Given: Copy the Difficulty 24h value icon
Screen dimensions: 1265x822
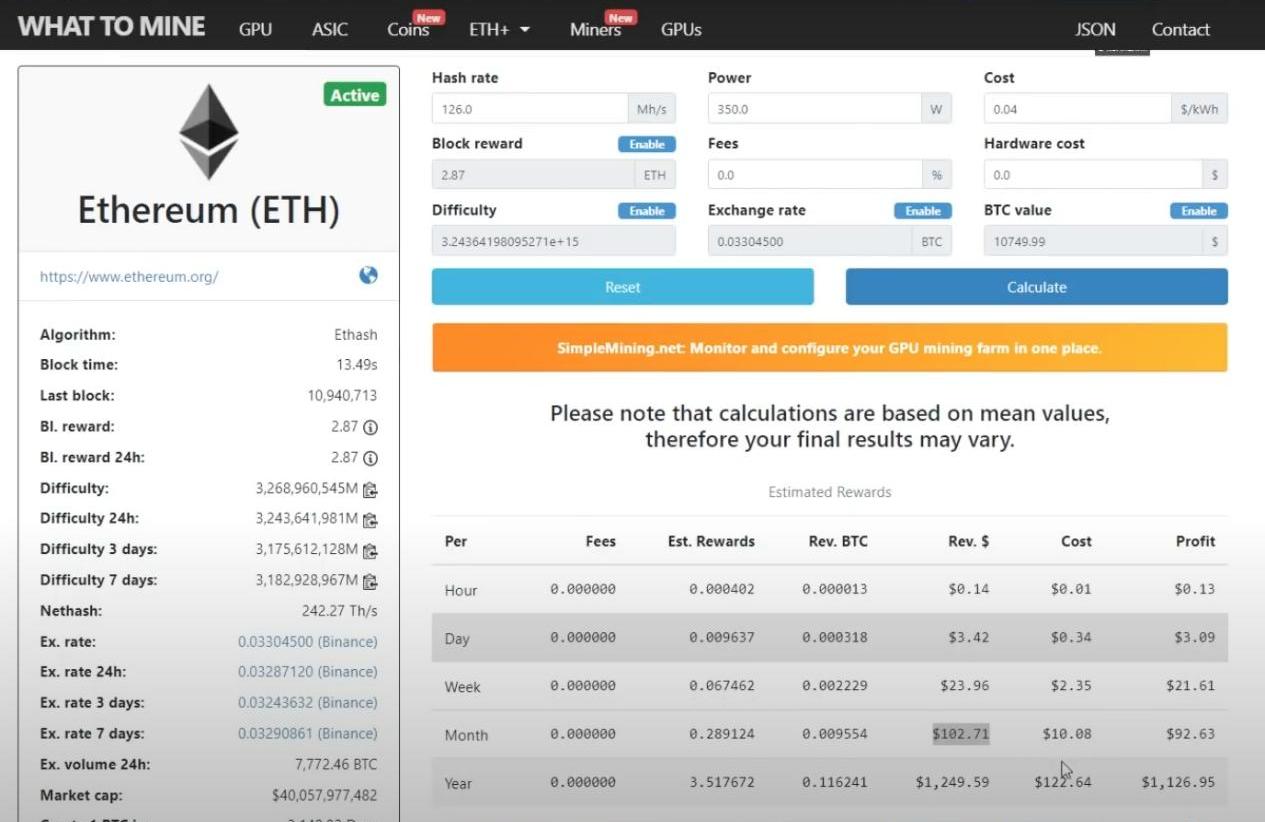Looking at the screenshot, I should pyautogui.click(x=370, y=519).
